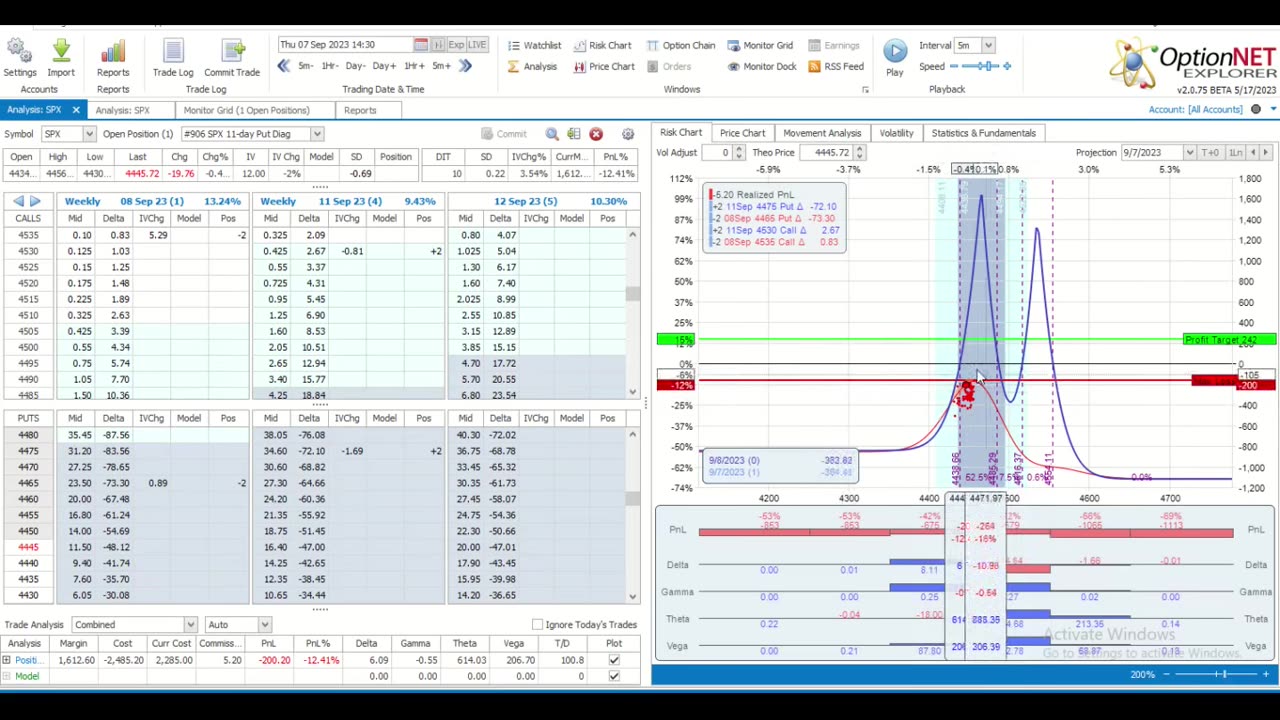Open the Interval 5m dropdown
The image size is (1280, 720).
[987, 45]
